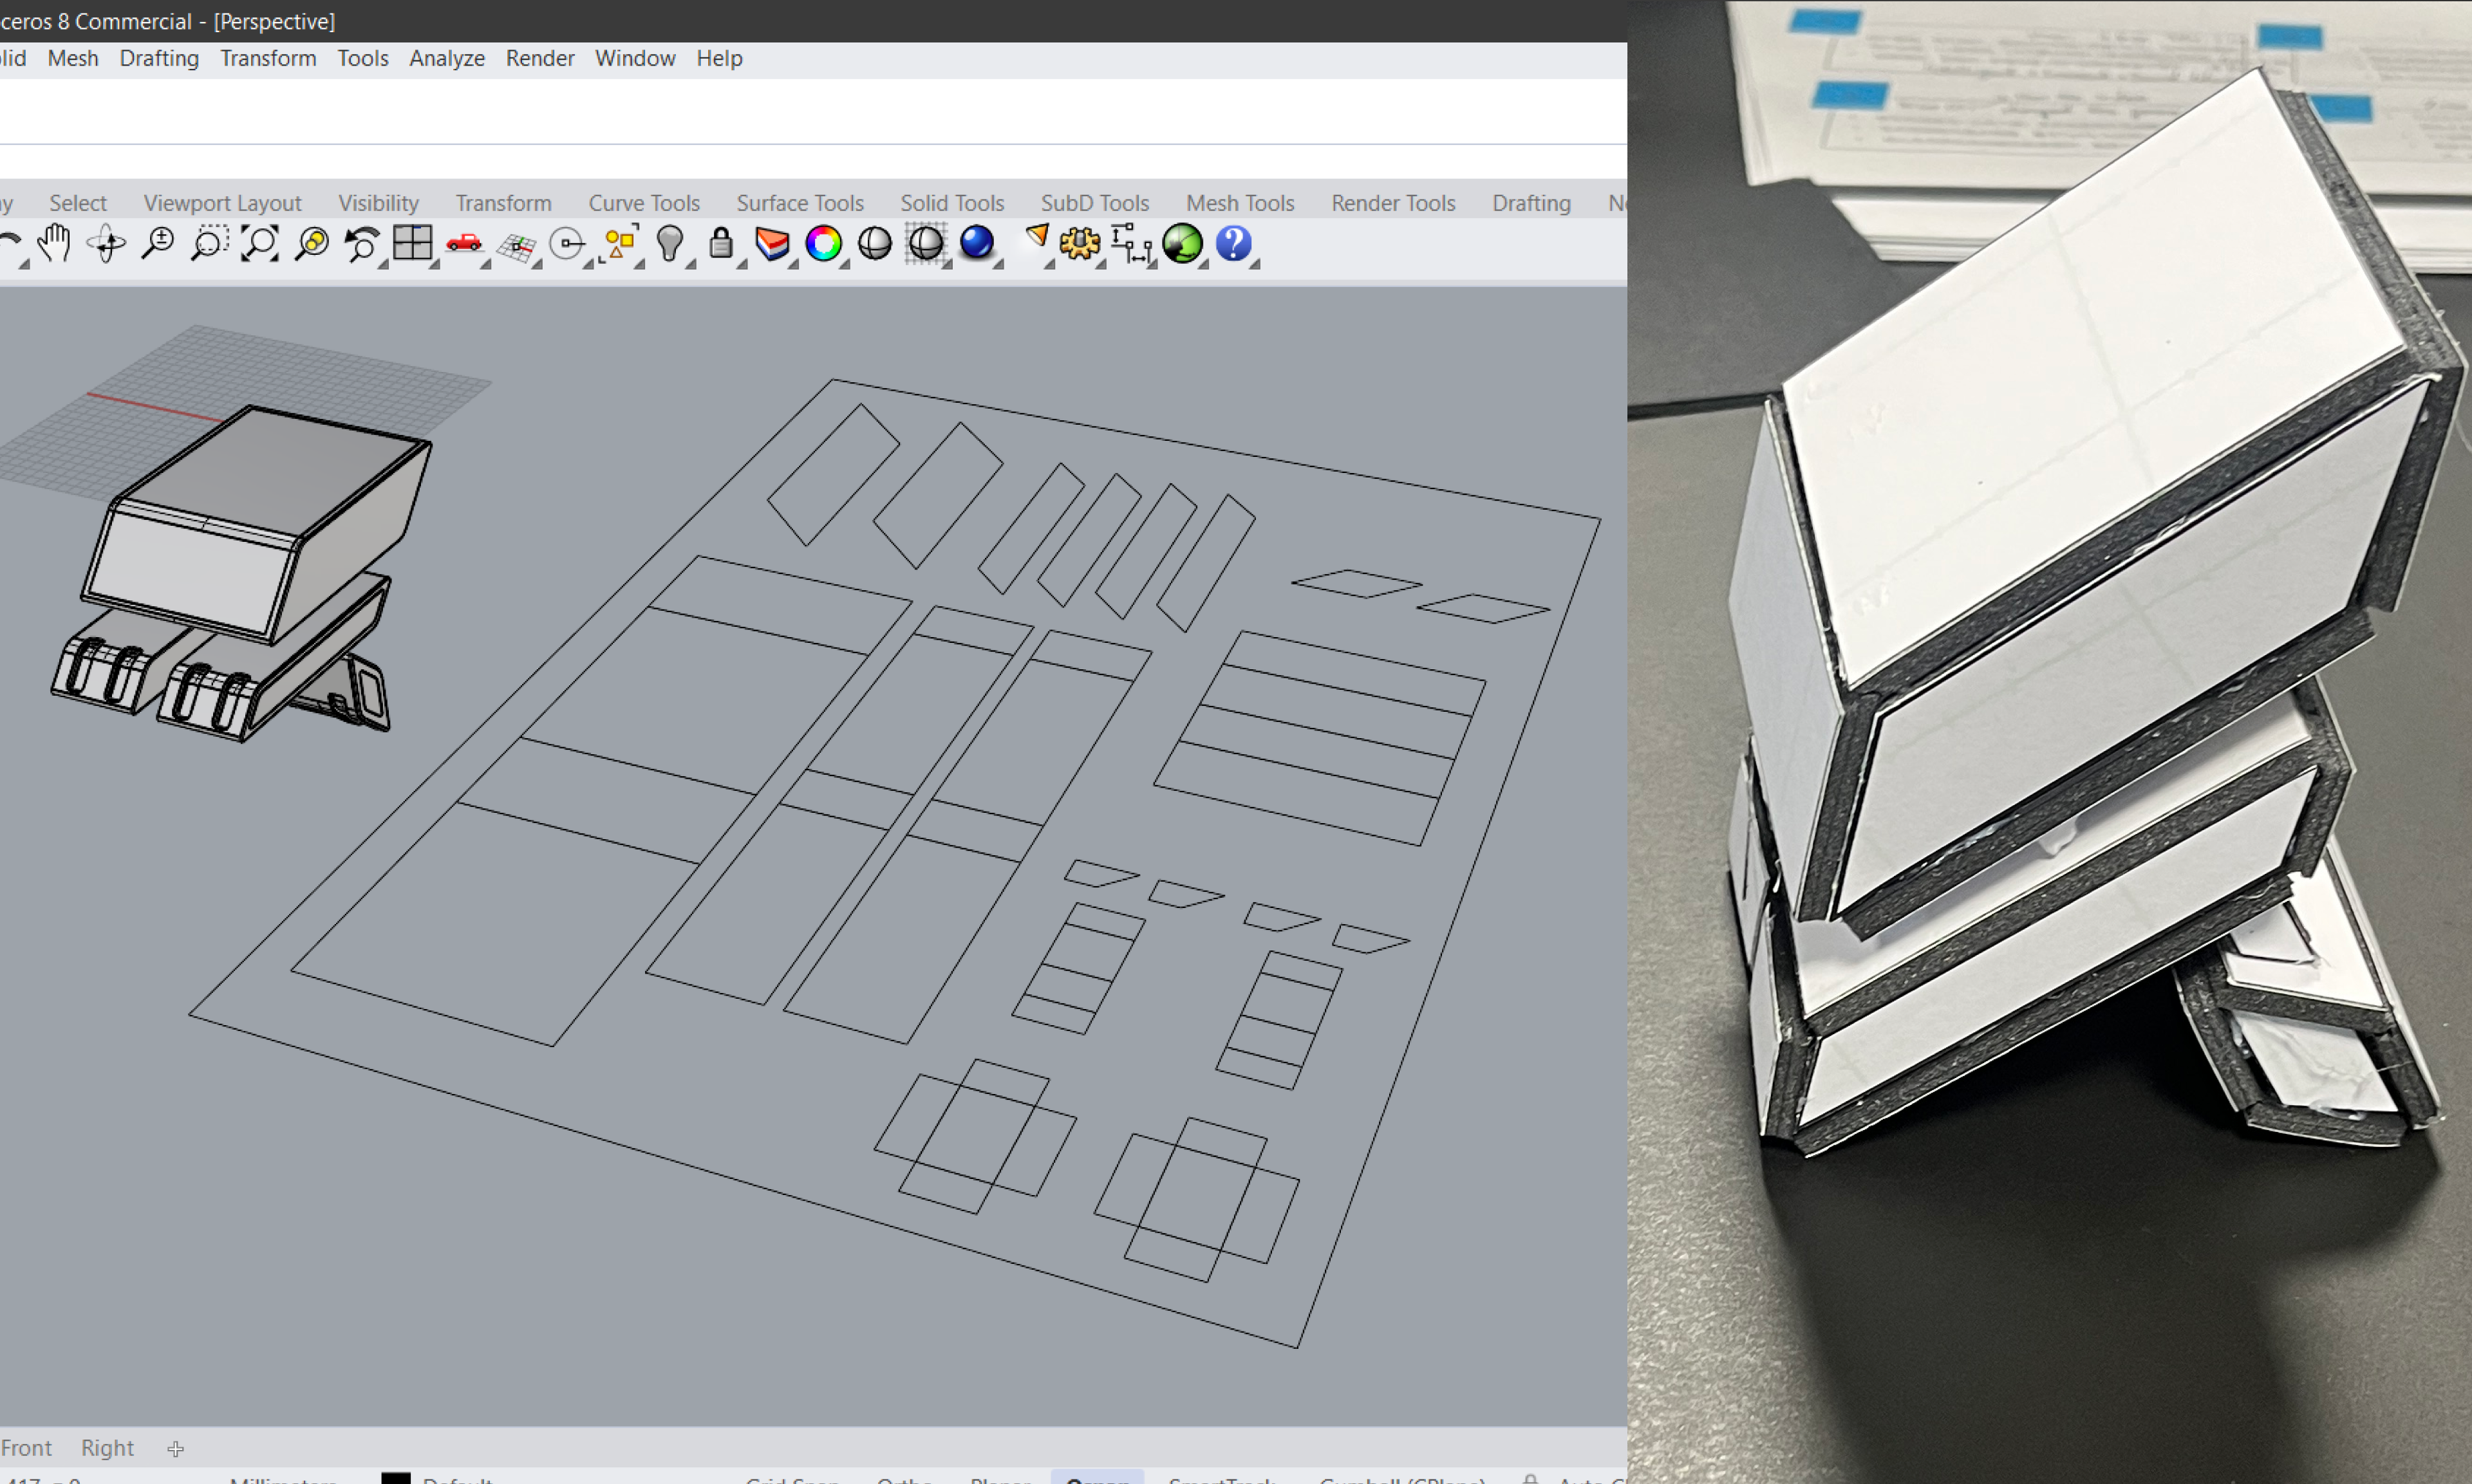Switch to the Curve Tools toolbar tab
2472x1484 pixels.
coord(644,203)
